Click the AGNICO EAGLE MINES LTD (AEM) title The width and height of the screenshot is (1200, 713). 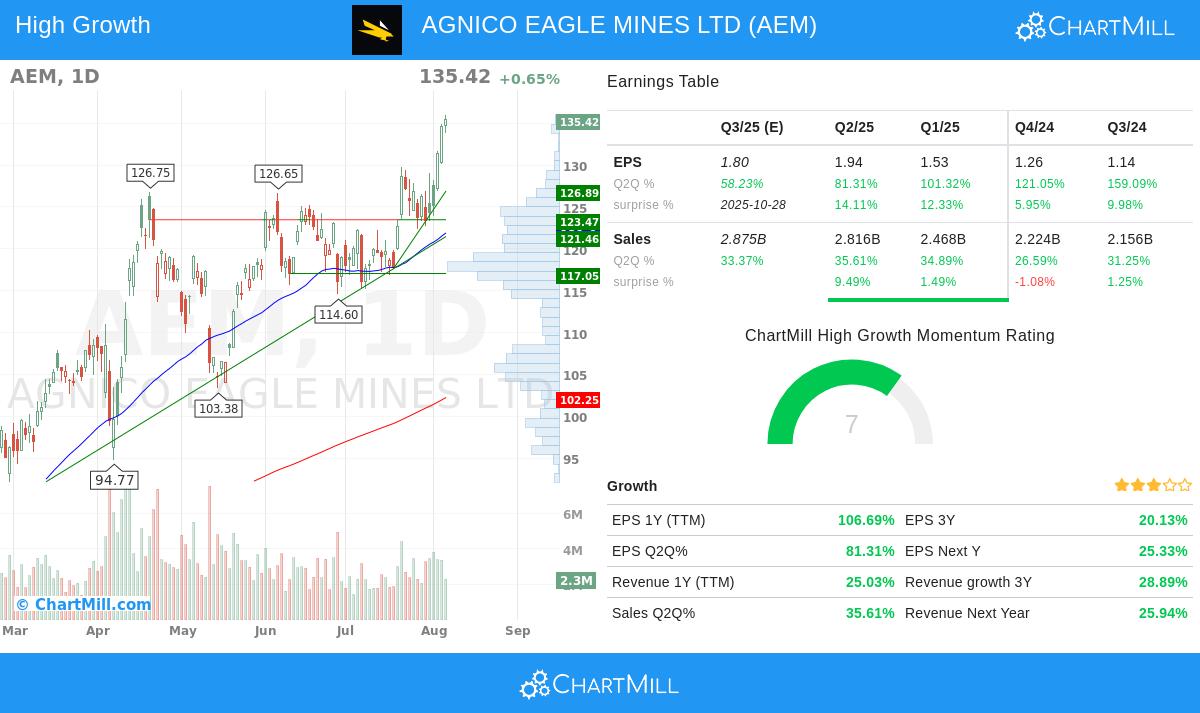(619, 25)
